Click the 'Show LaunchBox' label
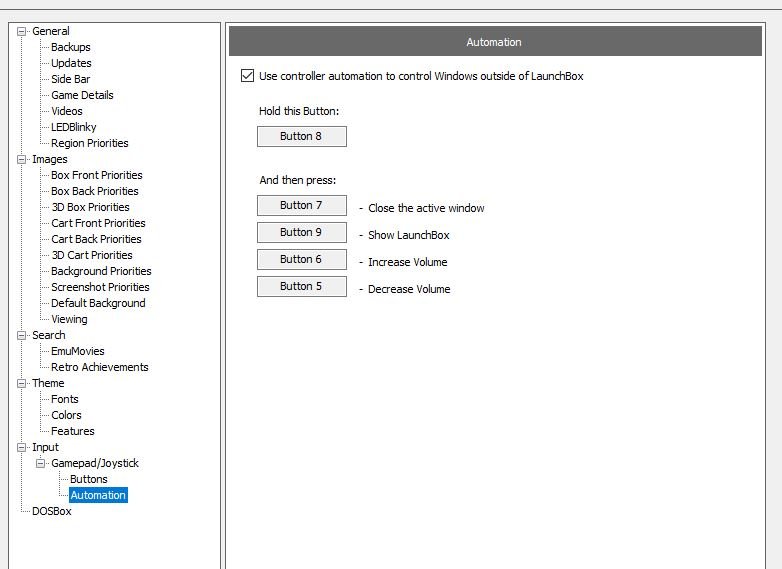 (x=408, y=235)
